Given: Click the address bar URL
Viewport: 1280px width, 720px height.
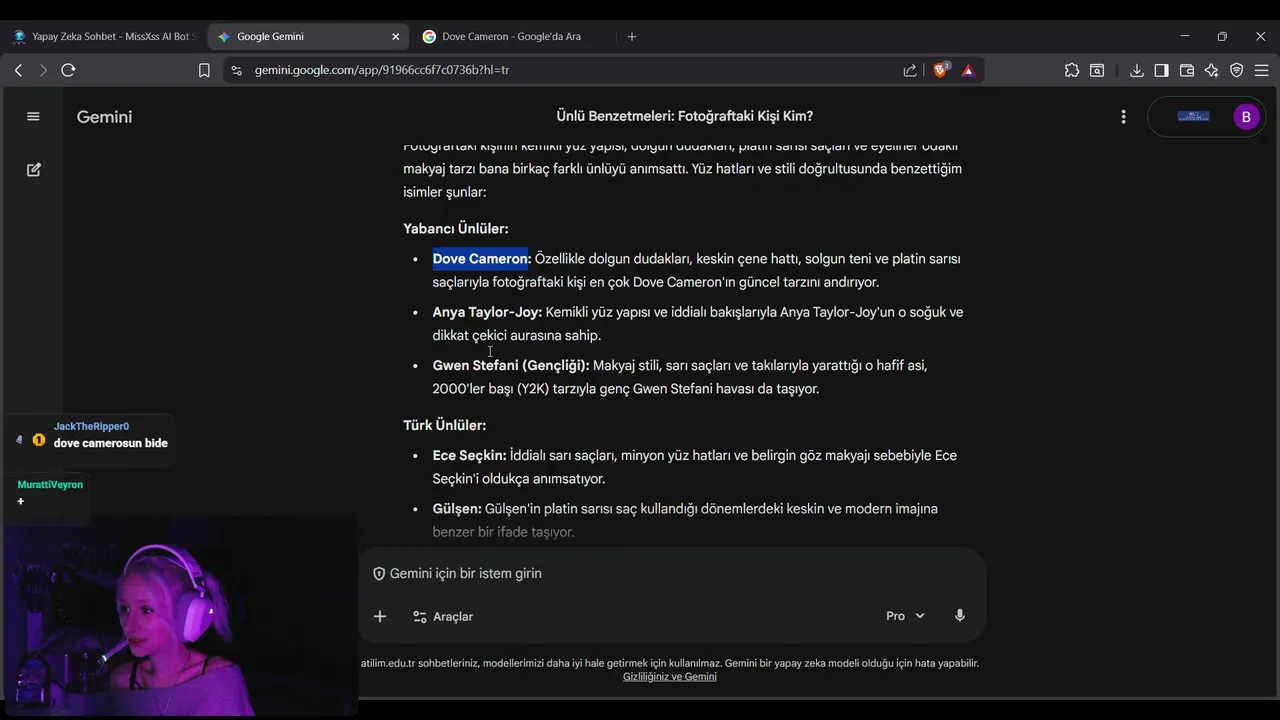Looking at the screenshot, I should click(x=382, y=70).
